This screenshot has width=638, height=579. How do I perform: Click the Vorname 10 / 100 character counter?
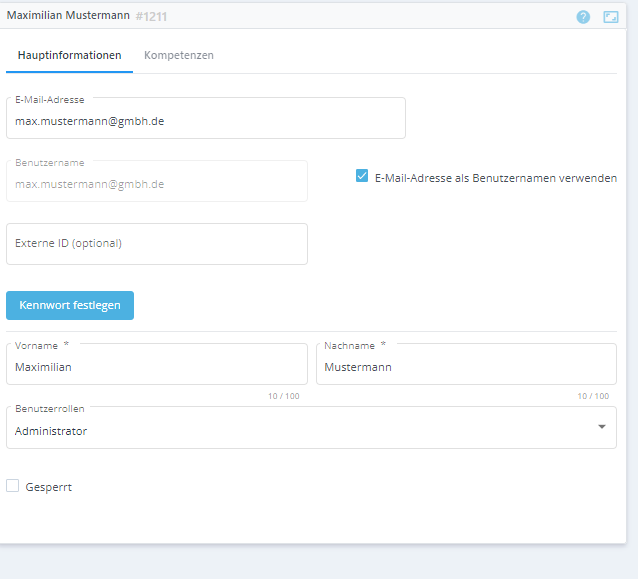coord(283,396)
